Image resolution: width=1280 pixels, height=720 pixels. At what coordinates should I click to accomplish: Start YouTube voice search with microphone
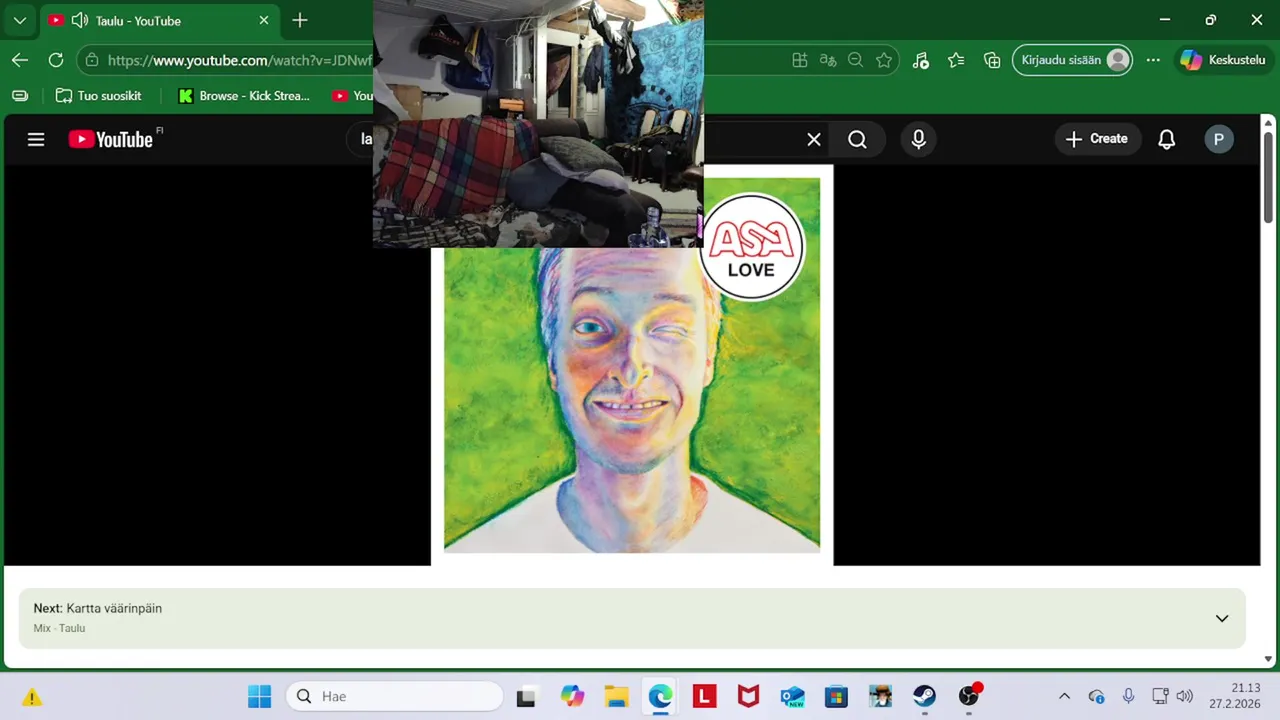click(x=919, y=140)
